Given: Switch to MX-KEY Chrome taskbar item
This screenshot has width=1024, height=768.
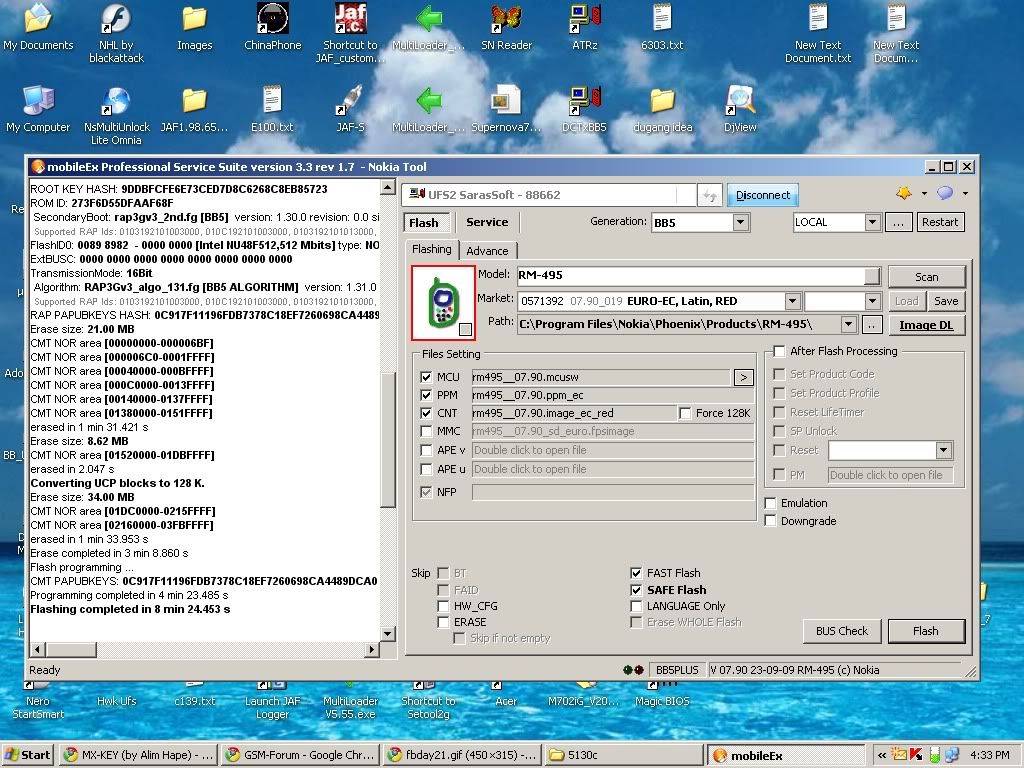Looking at the screenshot, I should 139,755.
